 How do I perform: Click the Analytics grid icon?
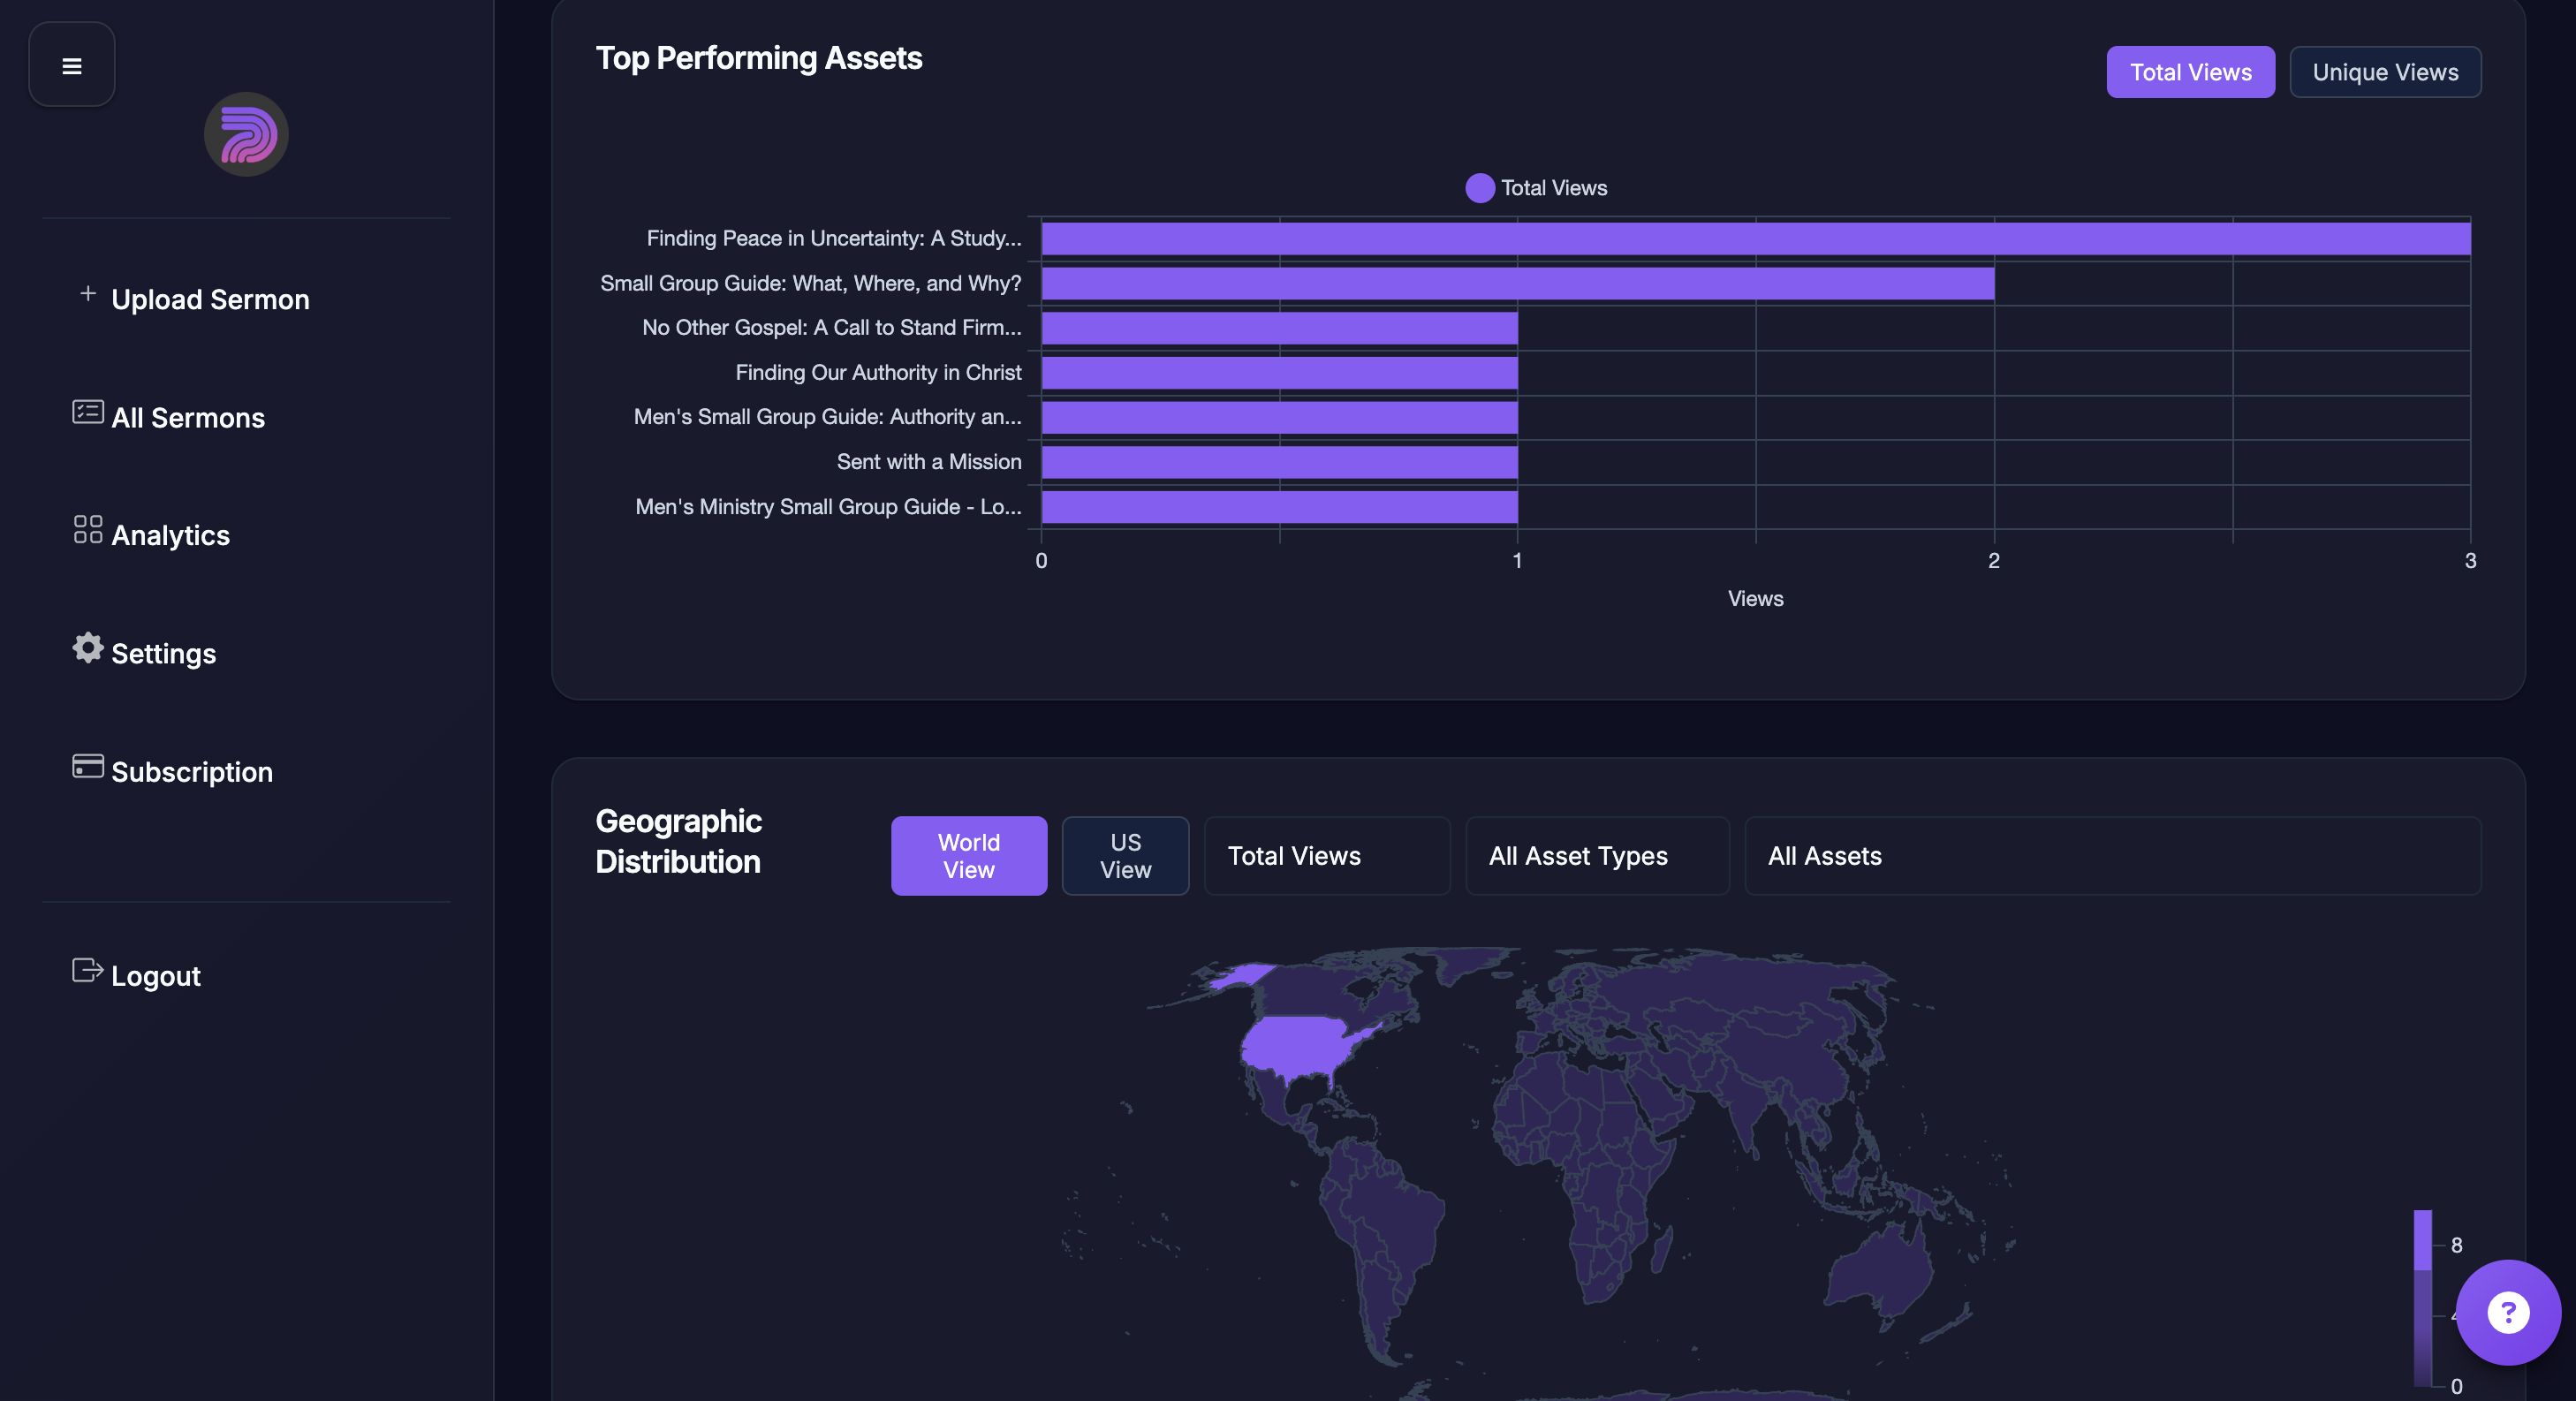88,530
